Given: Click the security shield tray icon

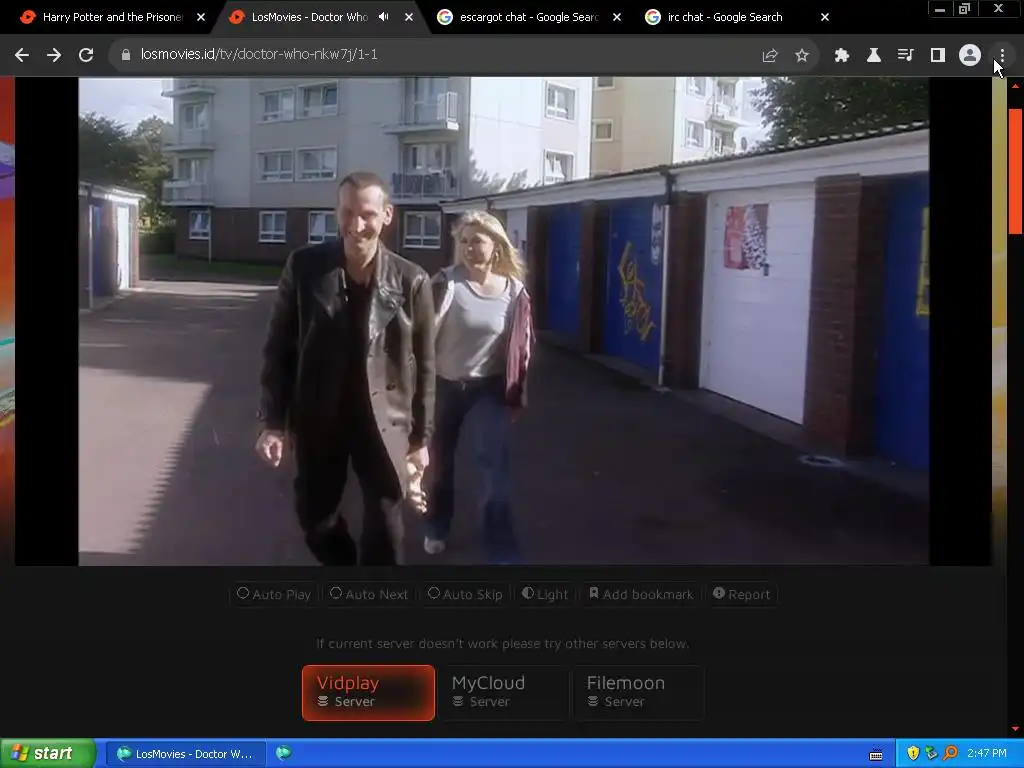Looking at the screenshot, I should tap(913, 754).
